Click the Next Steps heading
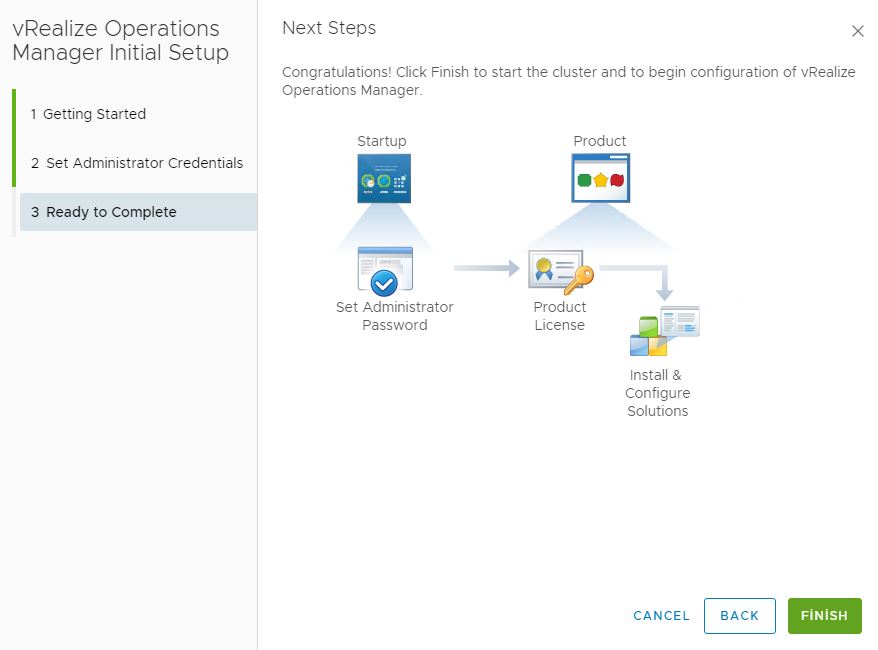Image resolution: width=878 pixels, height=650 pixels. pos(329,28)
